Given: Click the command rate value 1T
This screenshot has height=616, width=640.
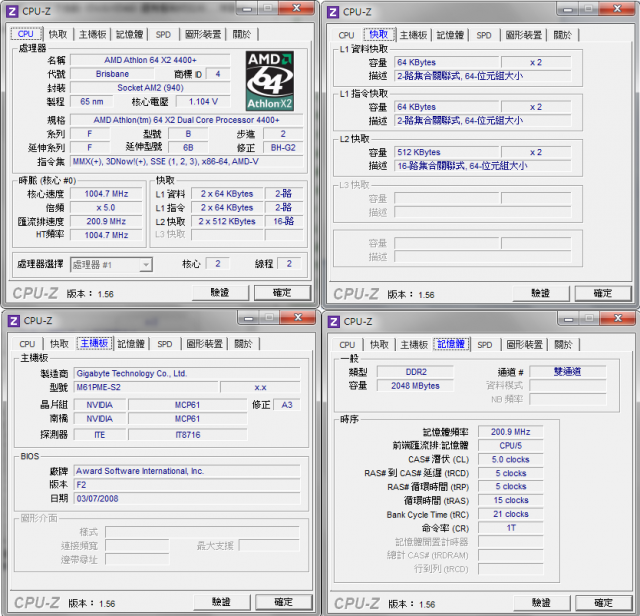Looking at the screenshot, I should coord(511,528).
